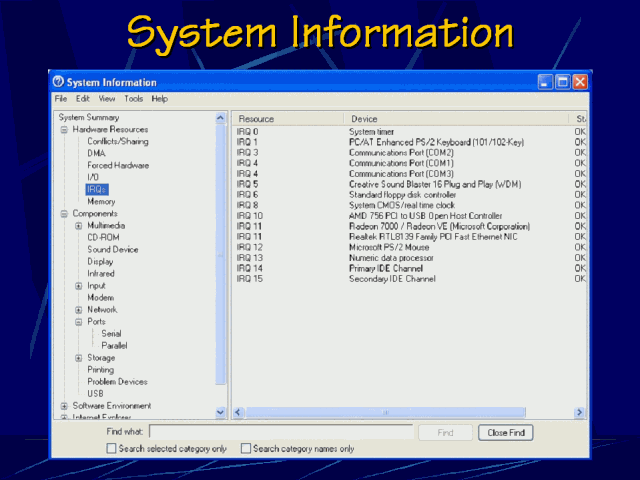Collapse the Ports tree node
640x480 pixels.
click(x=78, y=322)
